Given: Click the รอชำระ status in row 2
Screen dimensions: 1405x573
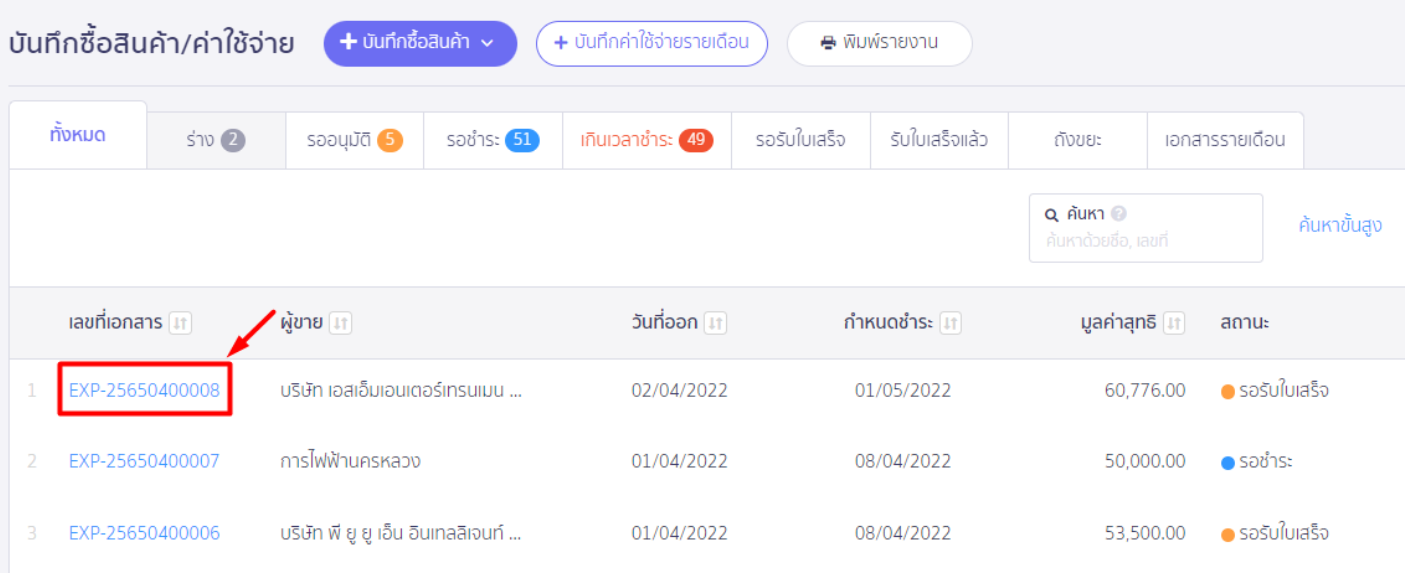Looking at the screenshot, I should tap(1257, 461).
